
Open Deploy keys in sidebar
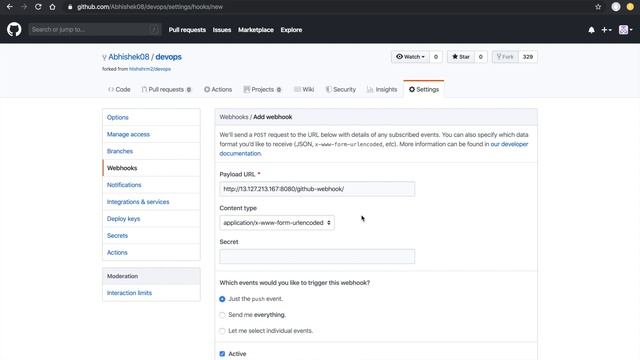(x=151, y=219)
